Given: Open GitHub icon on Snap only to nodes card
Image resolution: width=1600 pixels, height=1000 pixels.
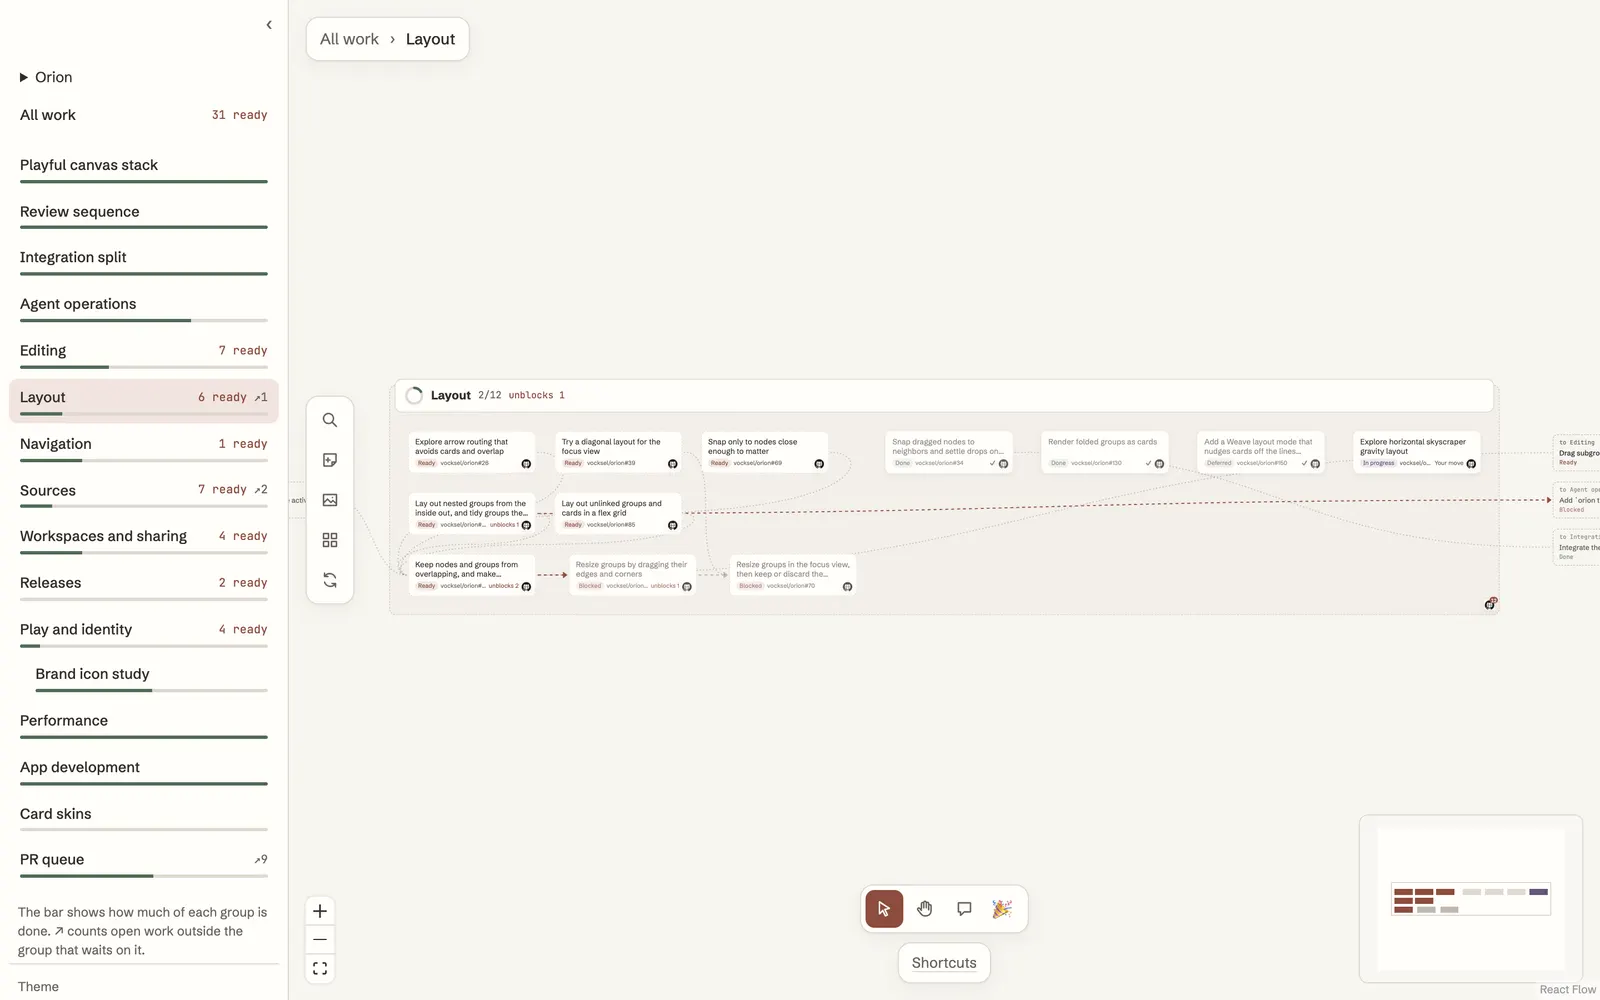Looking at the screenshot, I should (819, 464).
